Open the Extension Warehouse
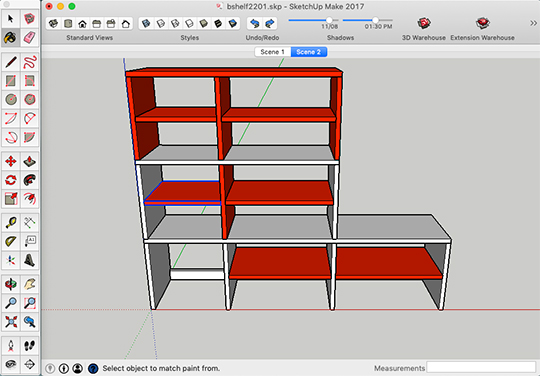 pyautogui.click(x=482, y=23)
